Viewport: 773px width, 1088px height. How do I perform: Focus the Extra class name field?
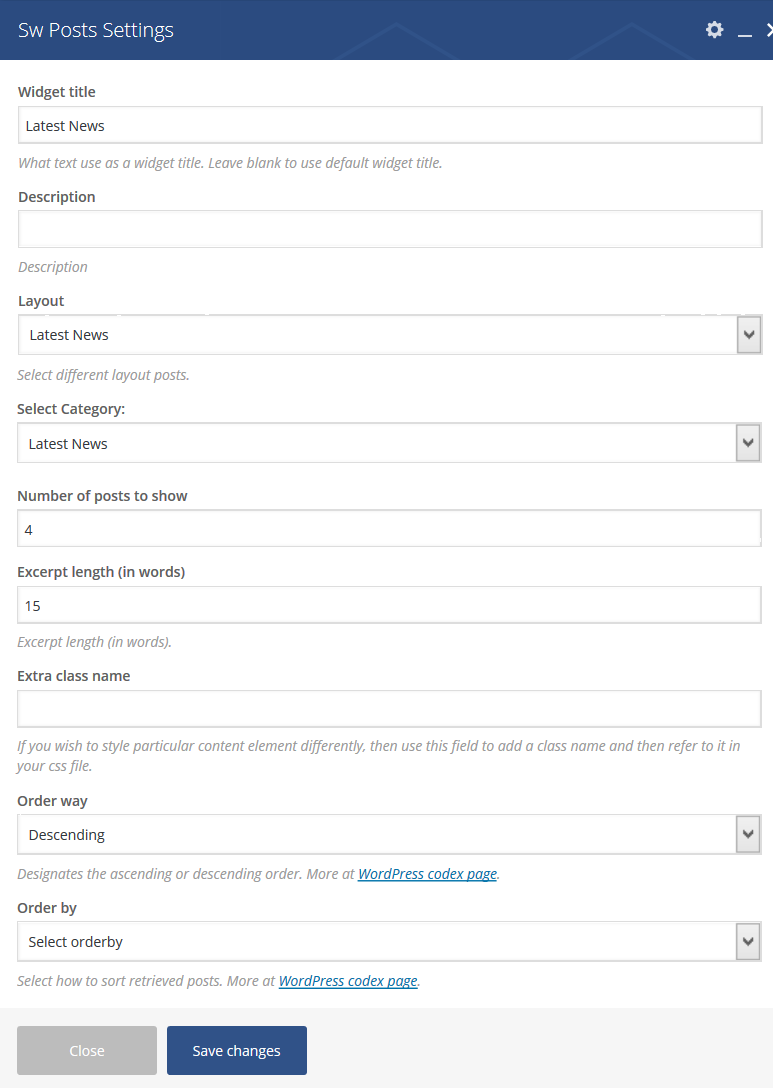point(389,709)
